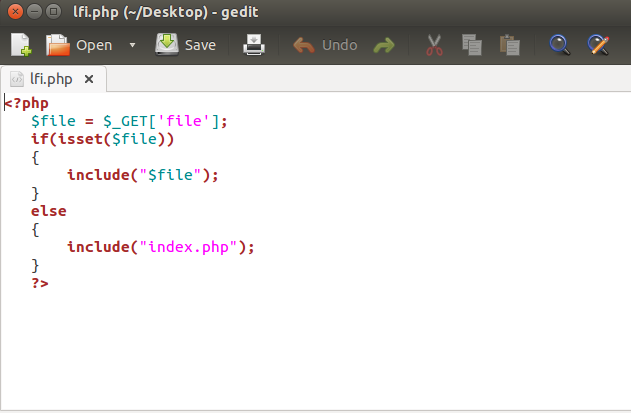
Task: Click the "else" keyword
Action: point(49,211)
